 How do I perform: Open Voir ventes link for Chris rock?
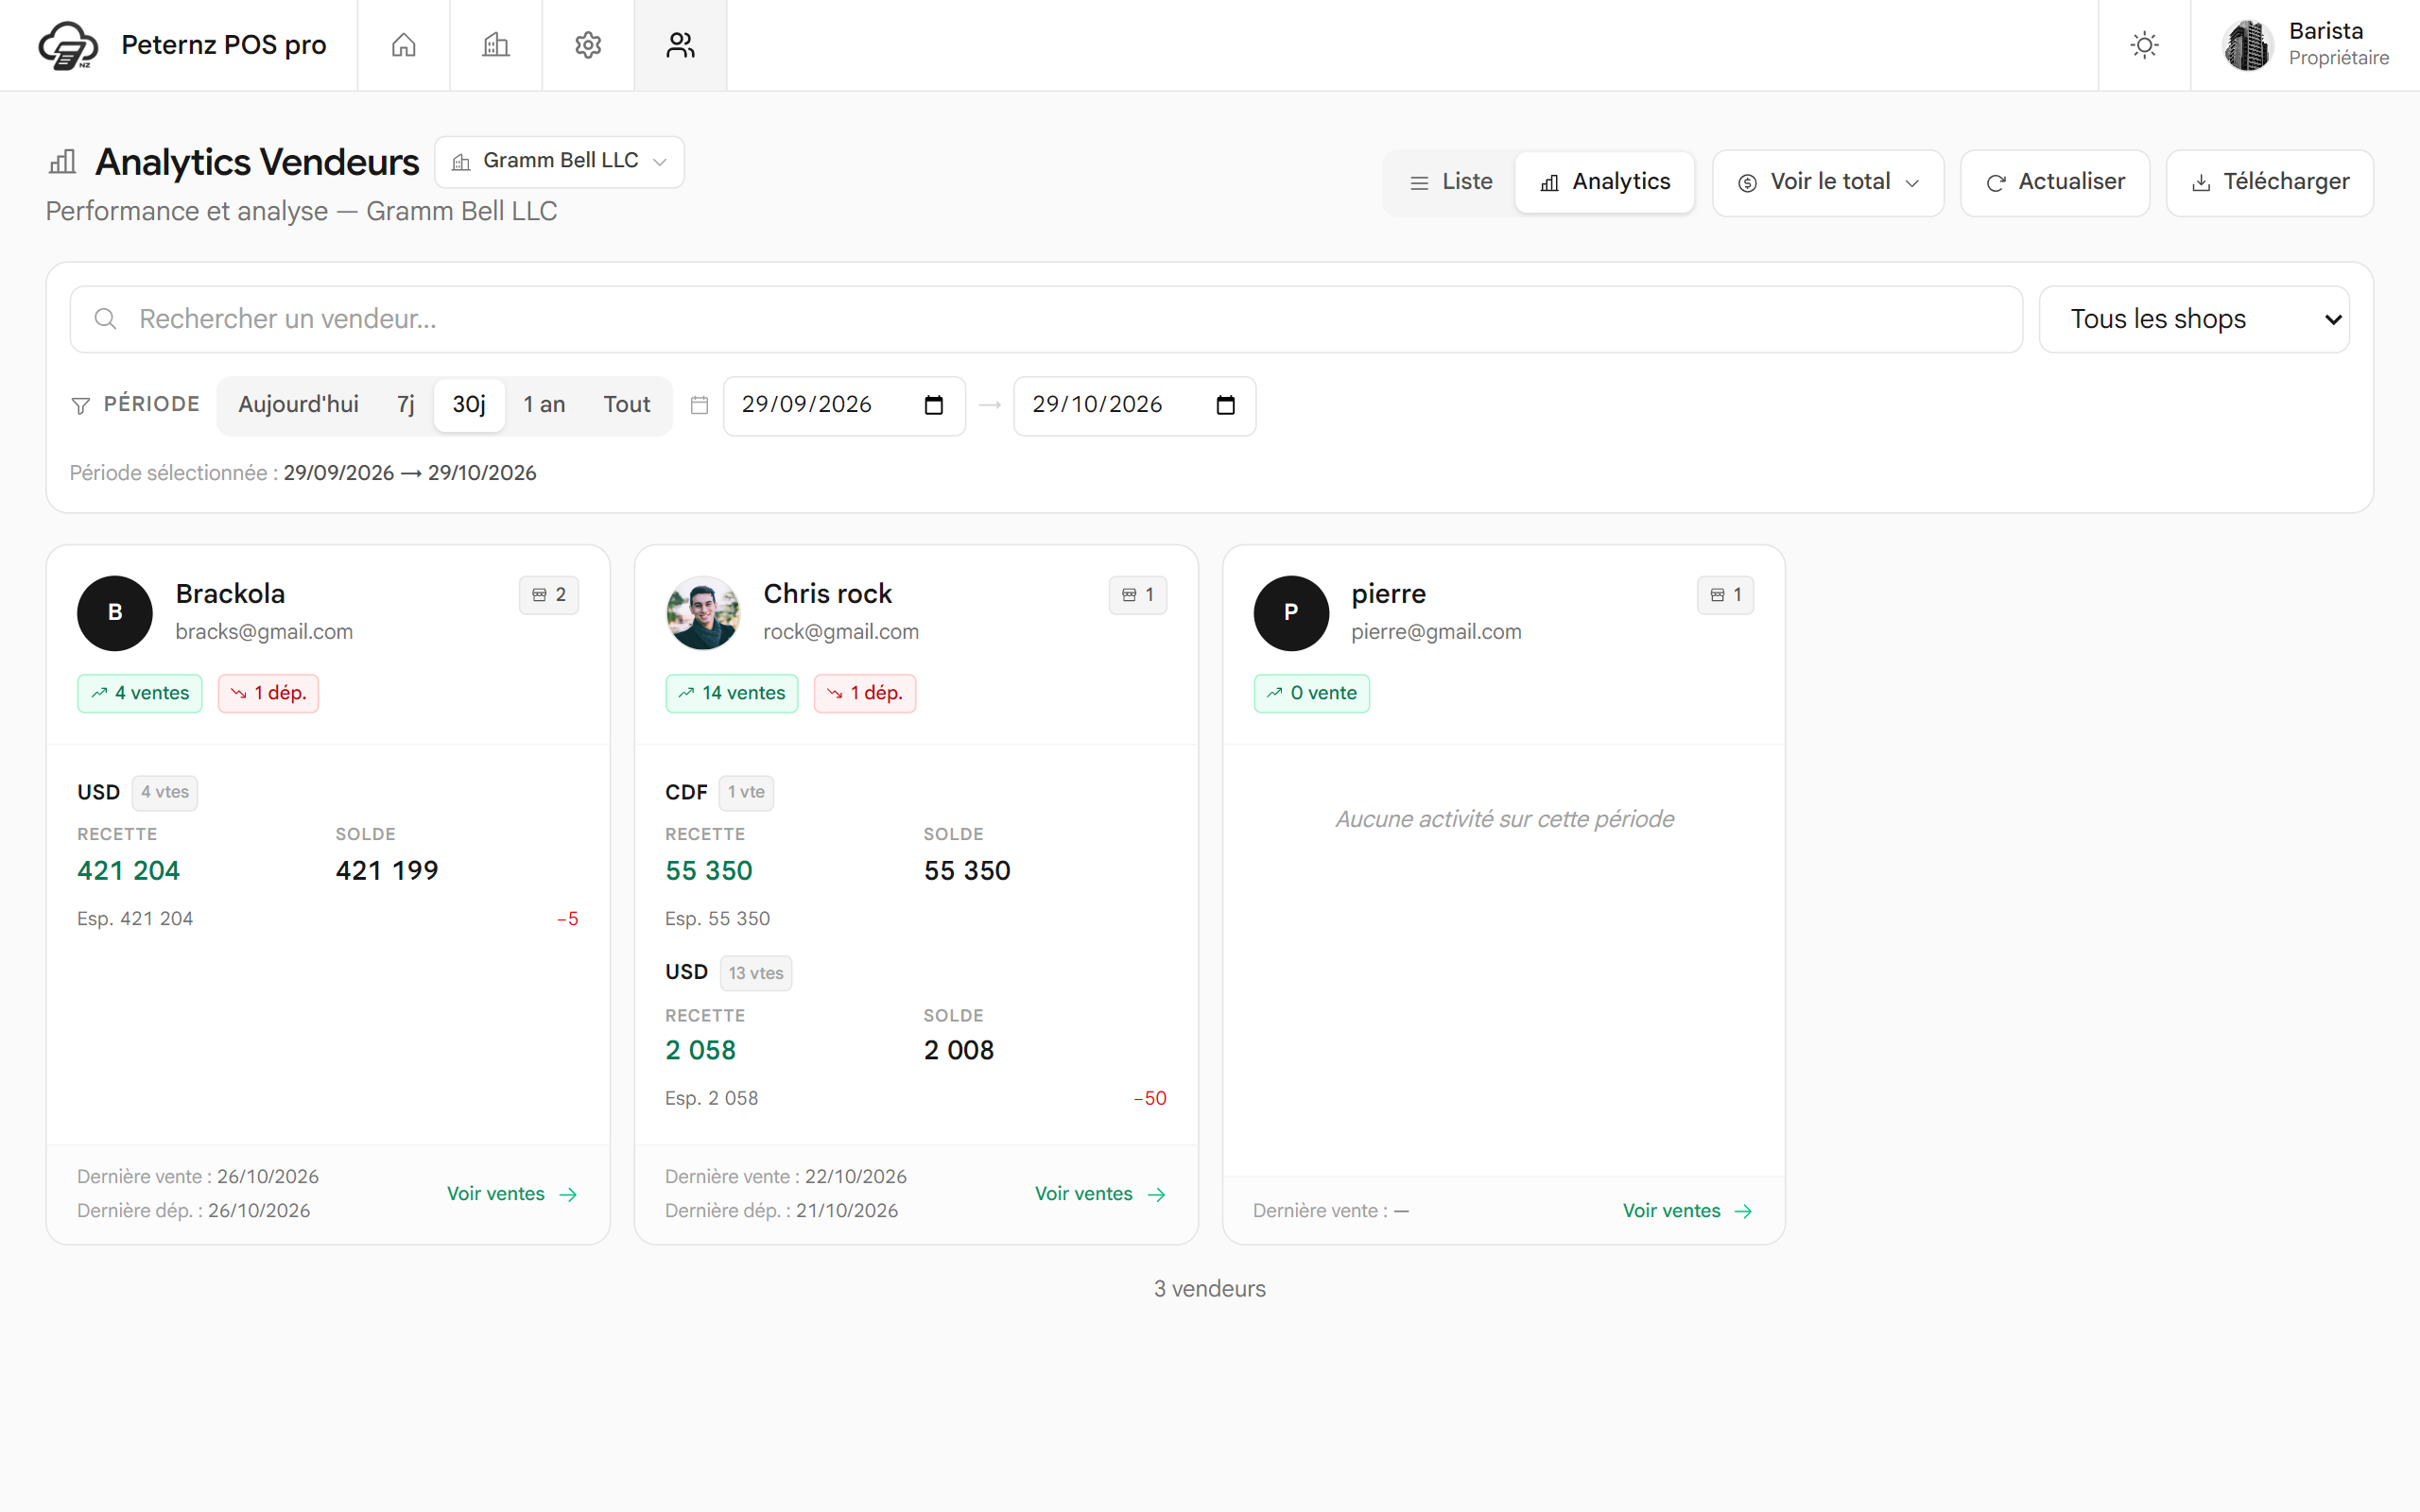(x=1100, y=1194)
